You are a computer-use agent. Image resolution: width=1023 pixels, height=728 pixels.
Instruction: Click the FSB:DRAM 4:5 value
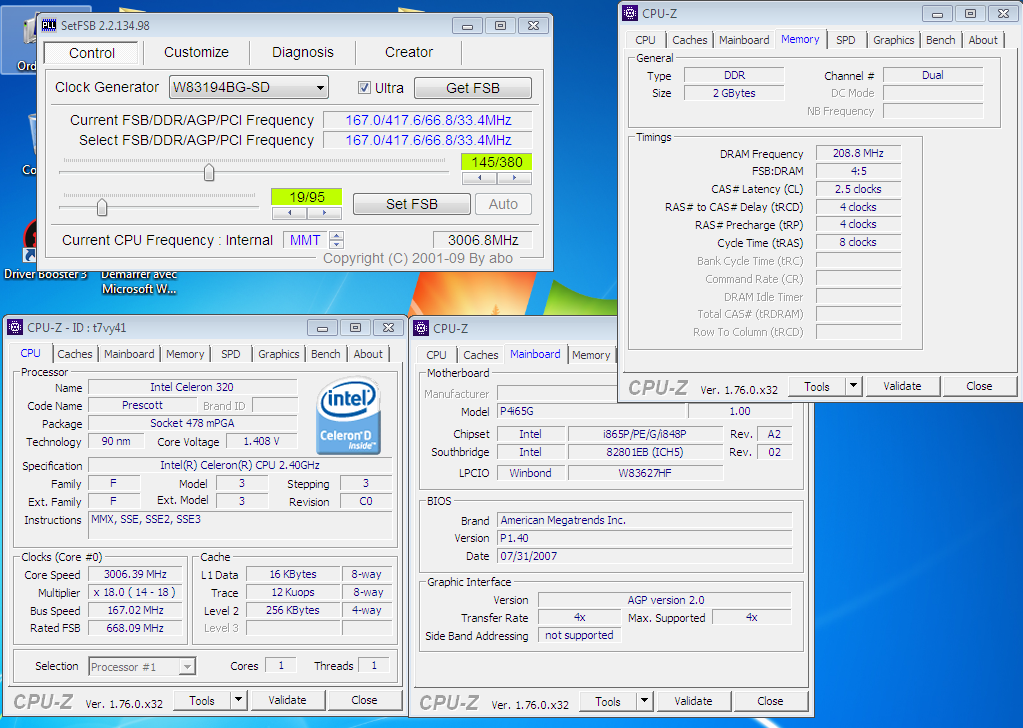tap(858, 172)
